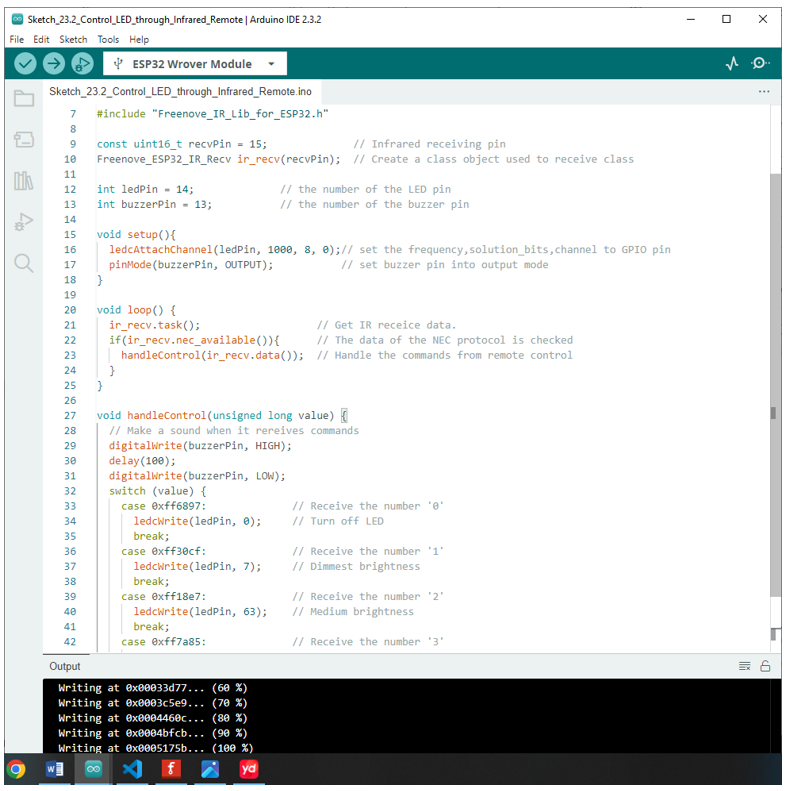This screenshot has width=788, height=791.
Task: Click the Verify checkmark button
Action: (x=25, y=64)
